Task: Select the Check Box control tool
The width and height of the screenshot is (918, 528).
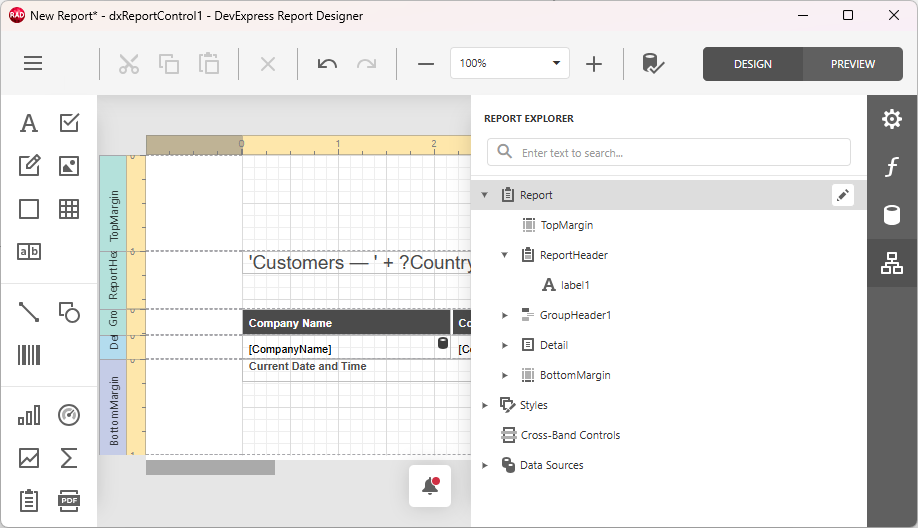Action: click(x=69, y=123)
